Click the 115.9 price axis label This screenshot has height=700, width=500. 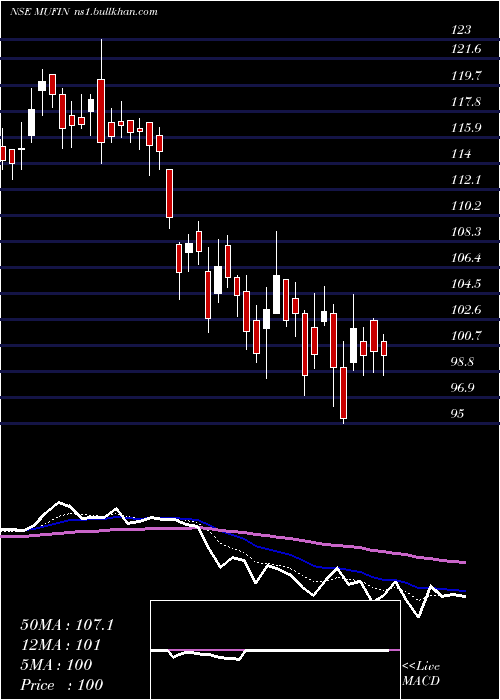click(x=466, y=128)
